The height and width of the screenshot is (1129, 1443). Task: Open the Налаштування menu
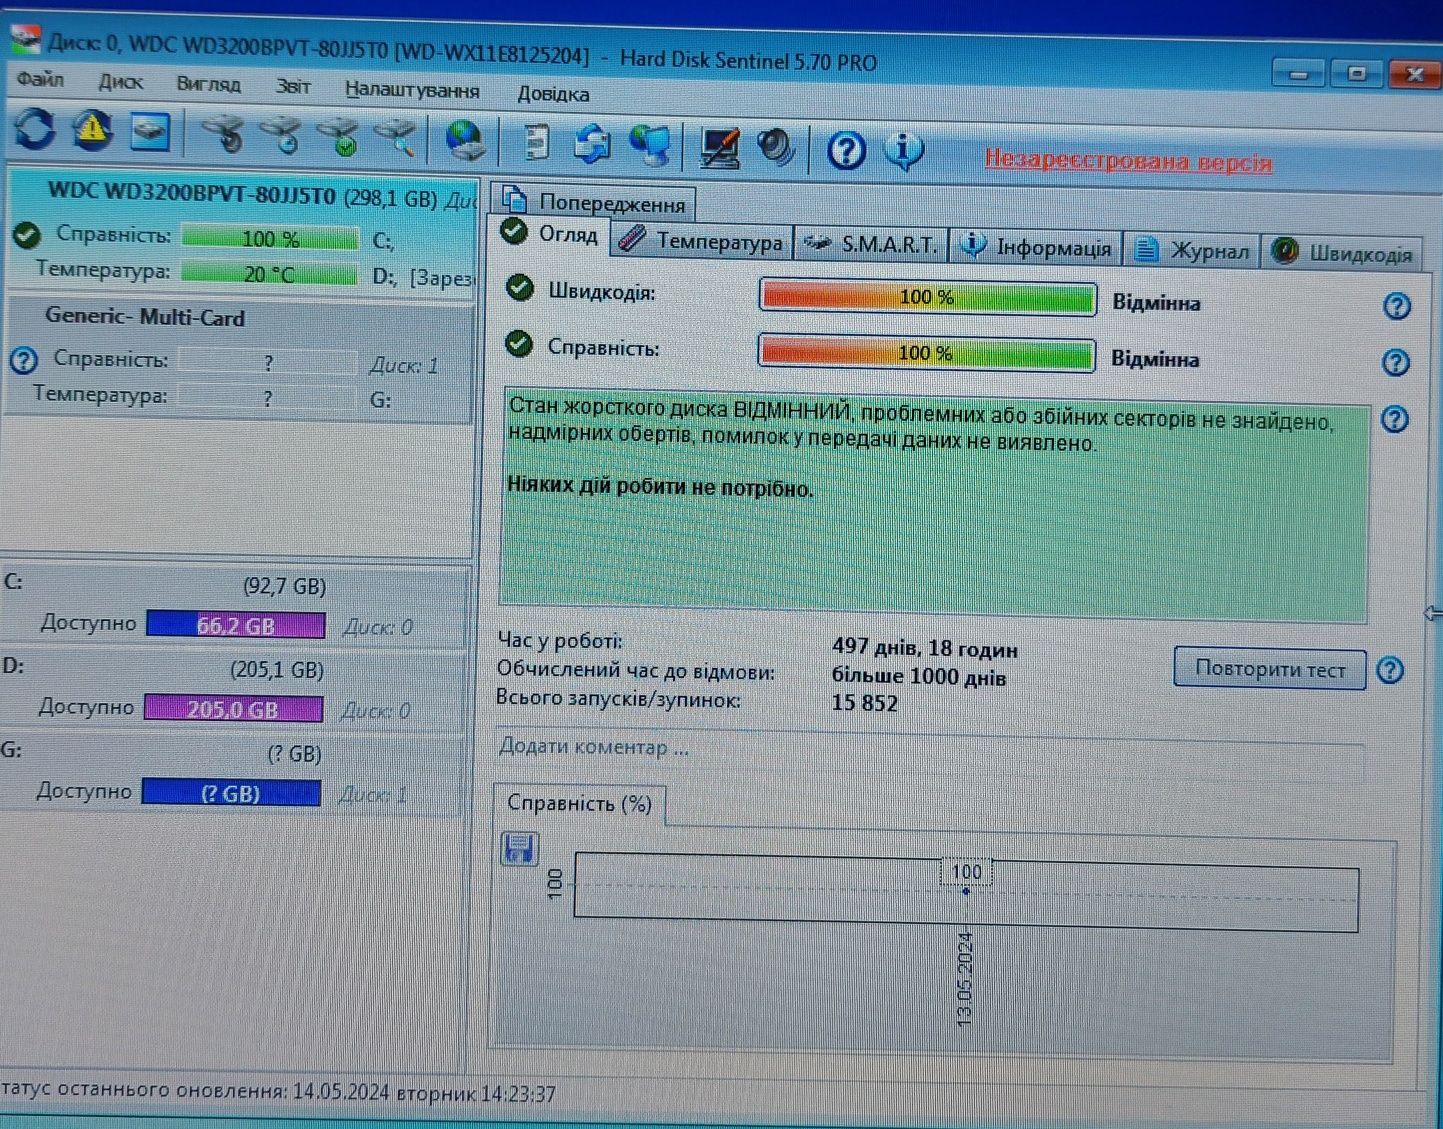point(412,90)
